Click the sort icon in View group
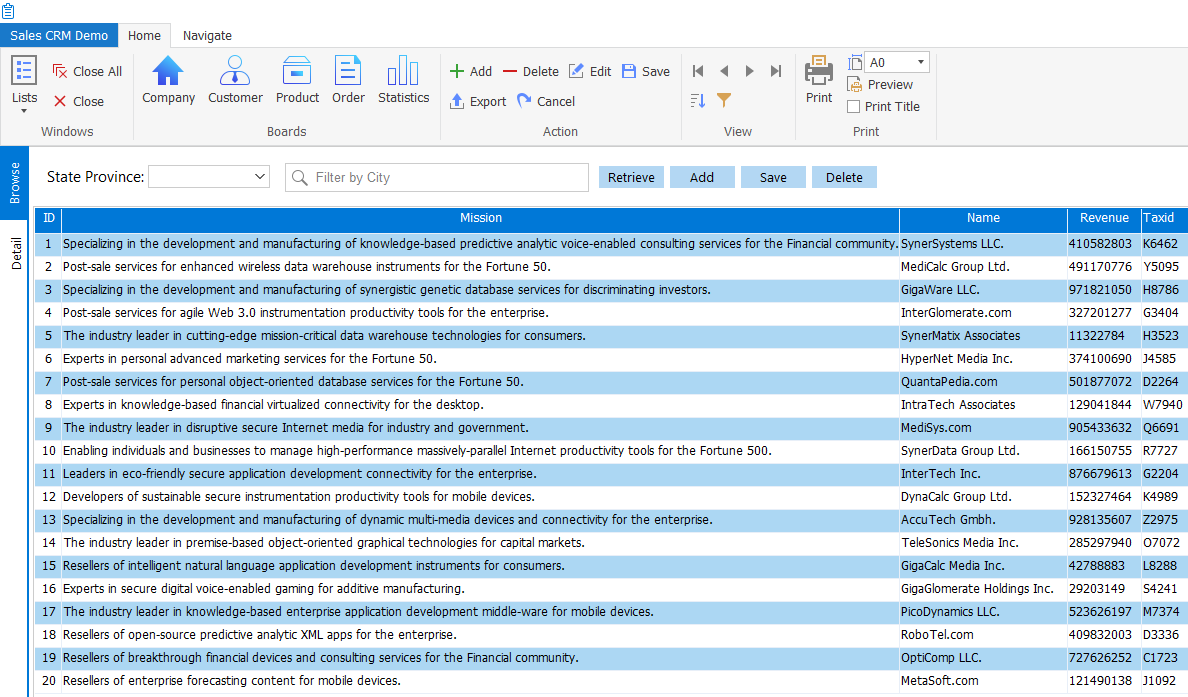 coord(698,101)
